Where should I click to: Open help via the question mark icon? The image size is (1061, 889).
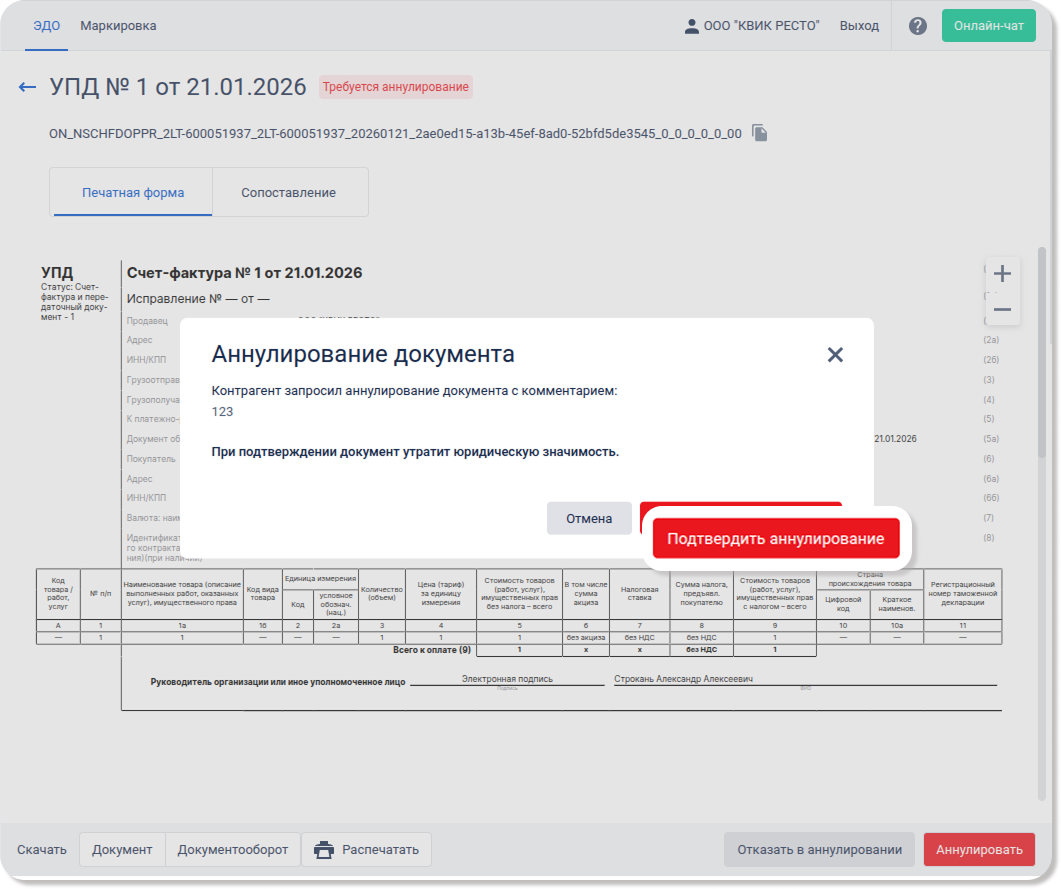click(x=917, y=26)
